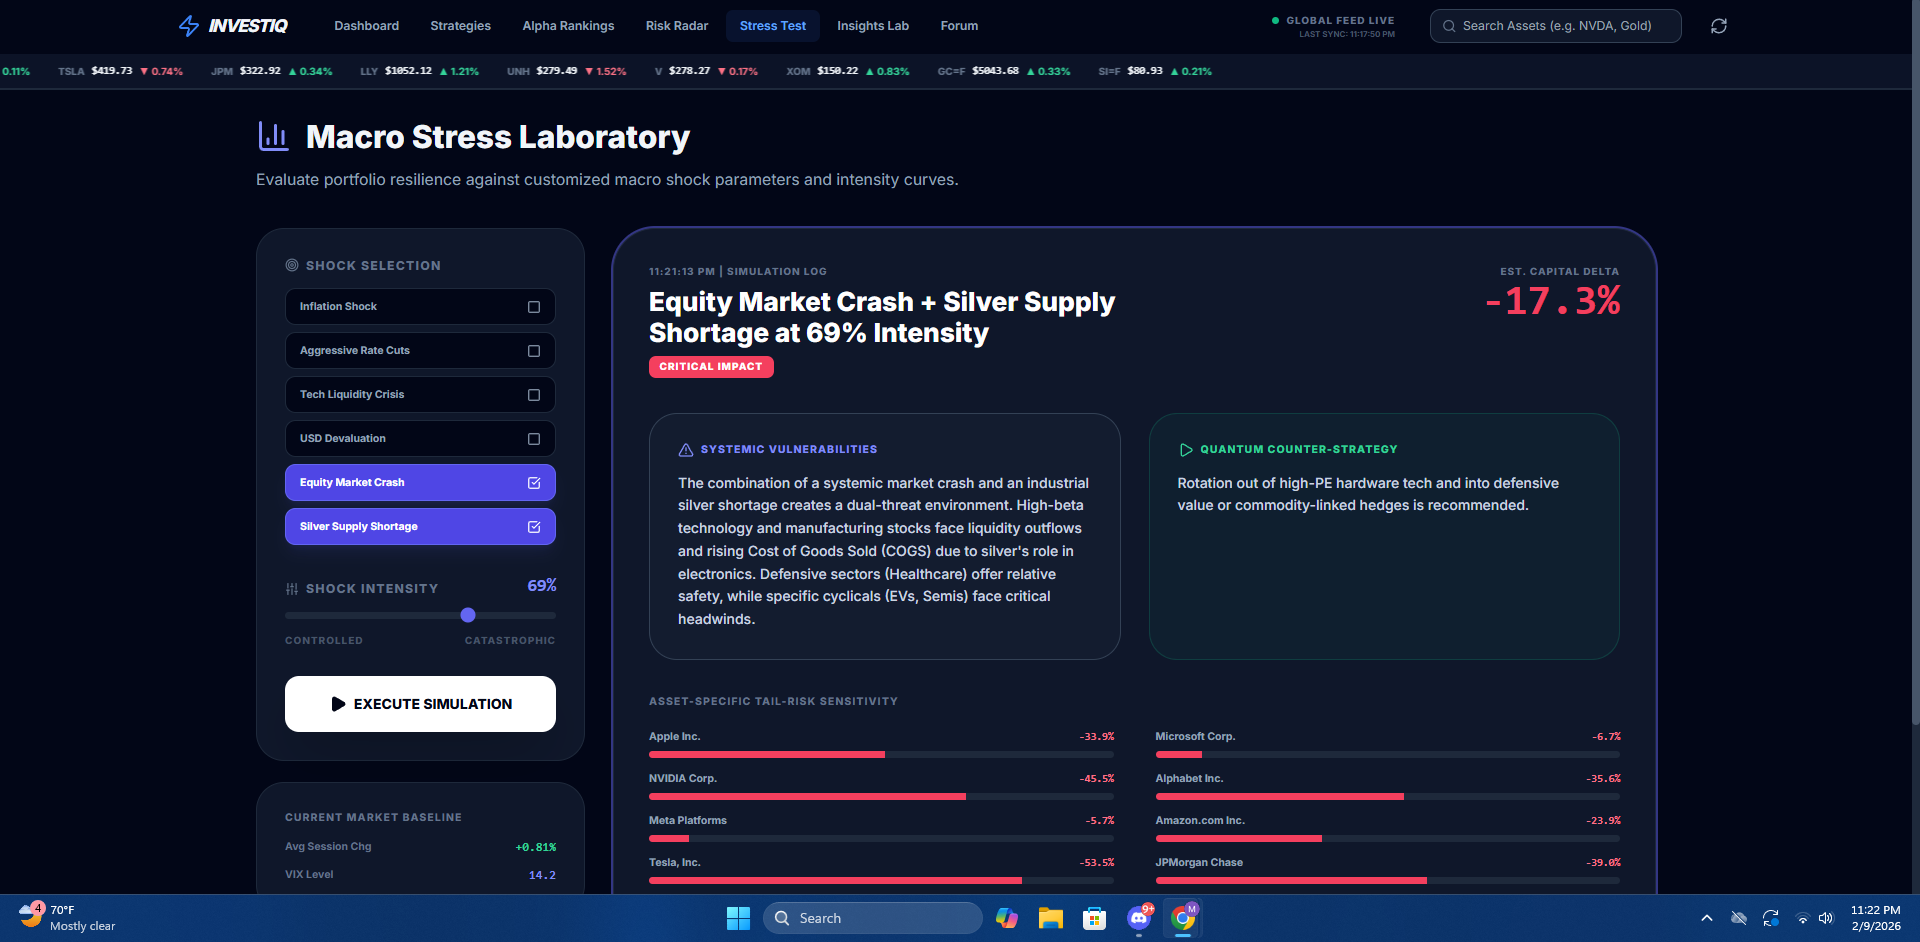The height and width of the screenshot is (942, 1920).
Task: Select the Stress Test tab
Action: [773, 26]
